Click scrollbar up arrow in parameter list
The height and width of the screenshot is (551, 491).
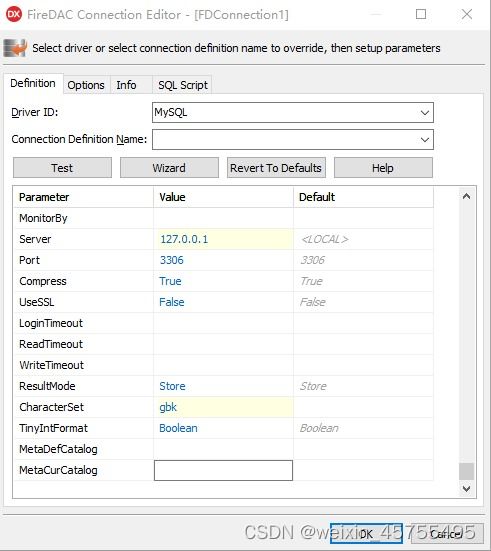tap(466, 196)
